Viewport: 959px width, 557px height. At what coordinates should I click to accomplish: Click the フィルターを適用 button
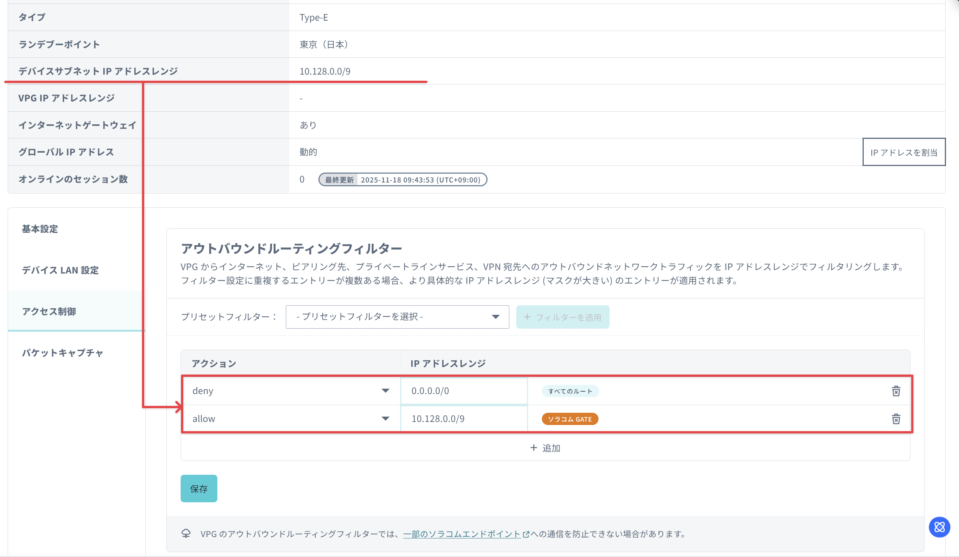(x=562, y=317)
